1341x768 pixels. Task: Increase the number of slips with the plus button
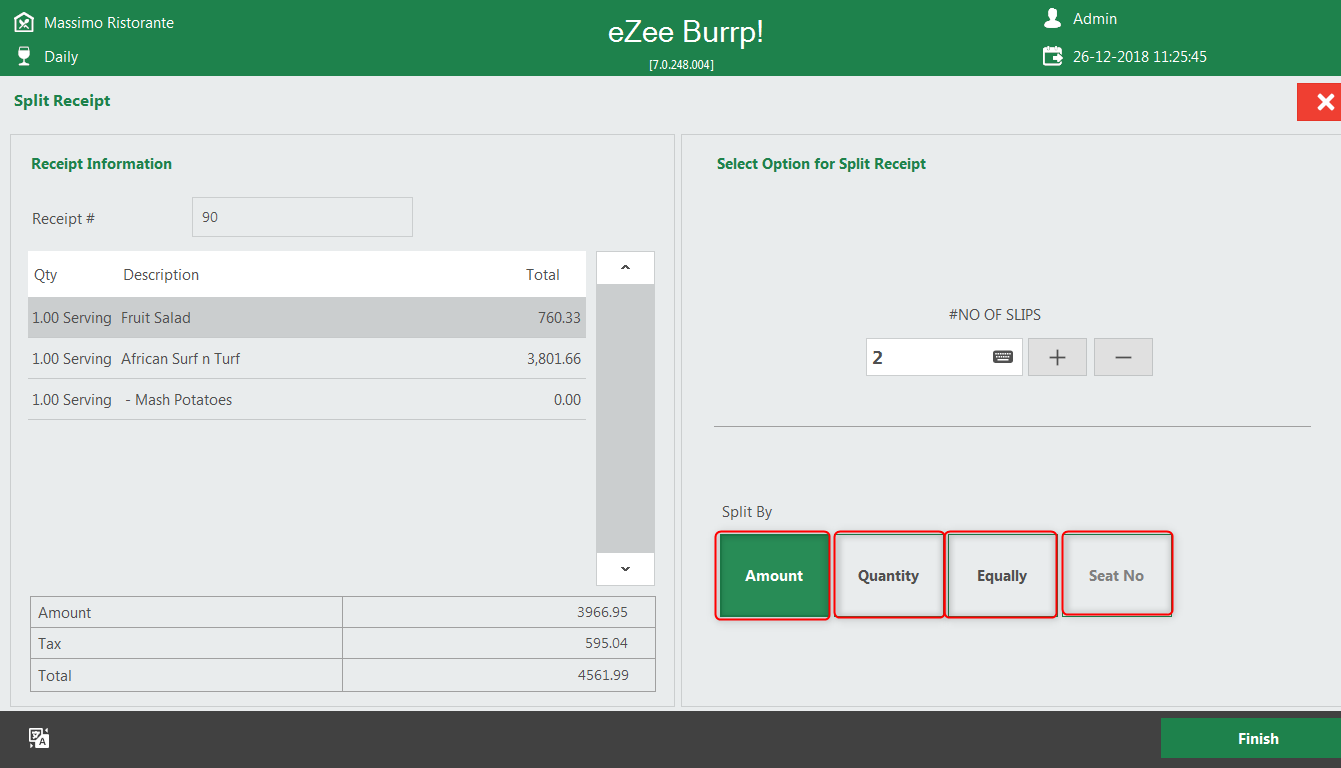point(1057,357)
